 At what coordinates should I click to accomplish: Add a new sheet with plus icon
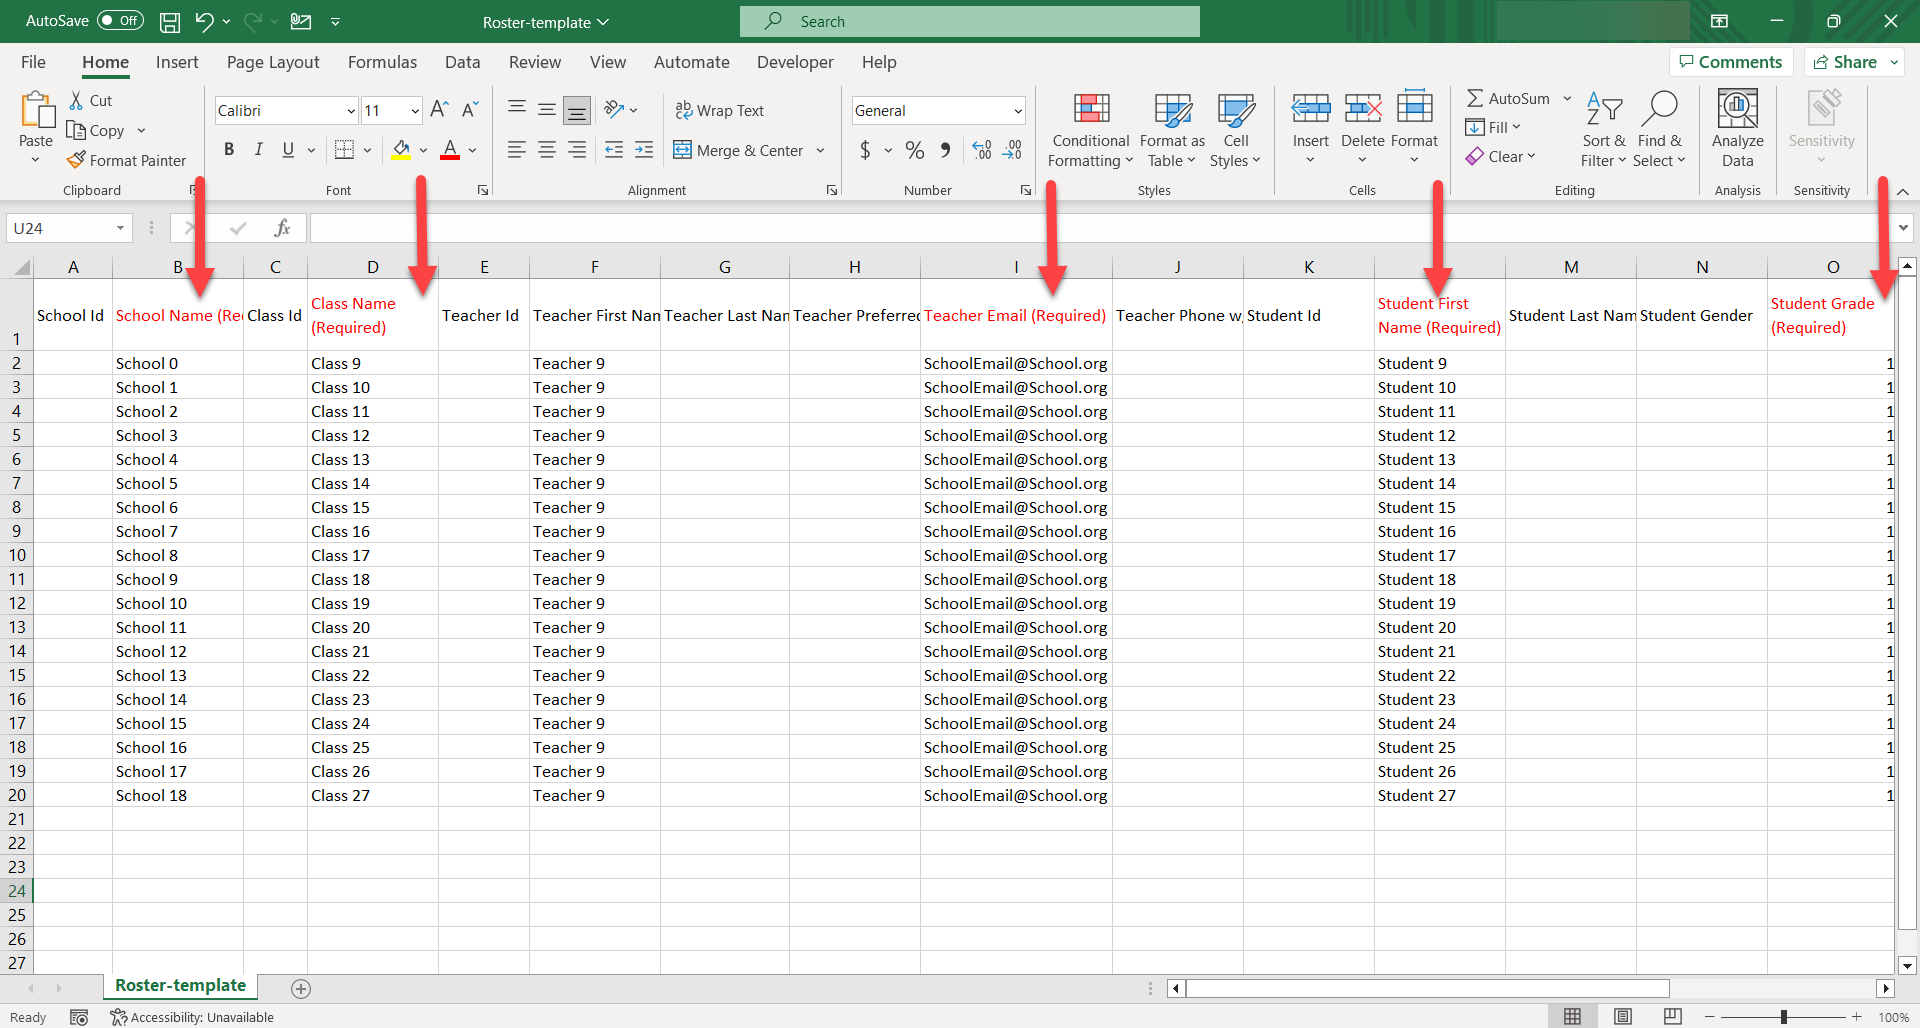pos(301,989)
